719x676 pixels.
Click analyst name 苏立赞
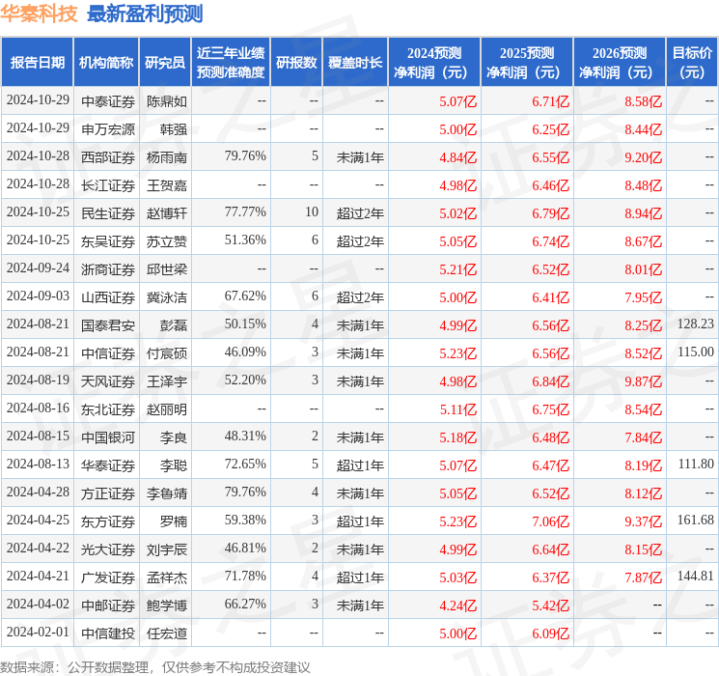[166, 241]
